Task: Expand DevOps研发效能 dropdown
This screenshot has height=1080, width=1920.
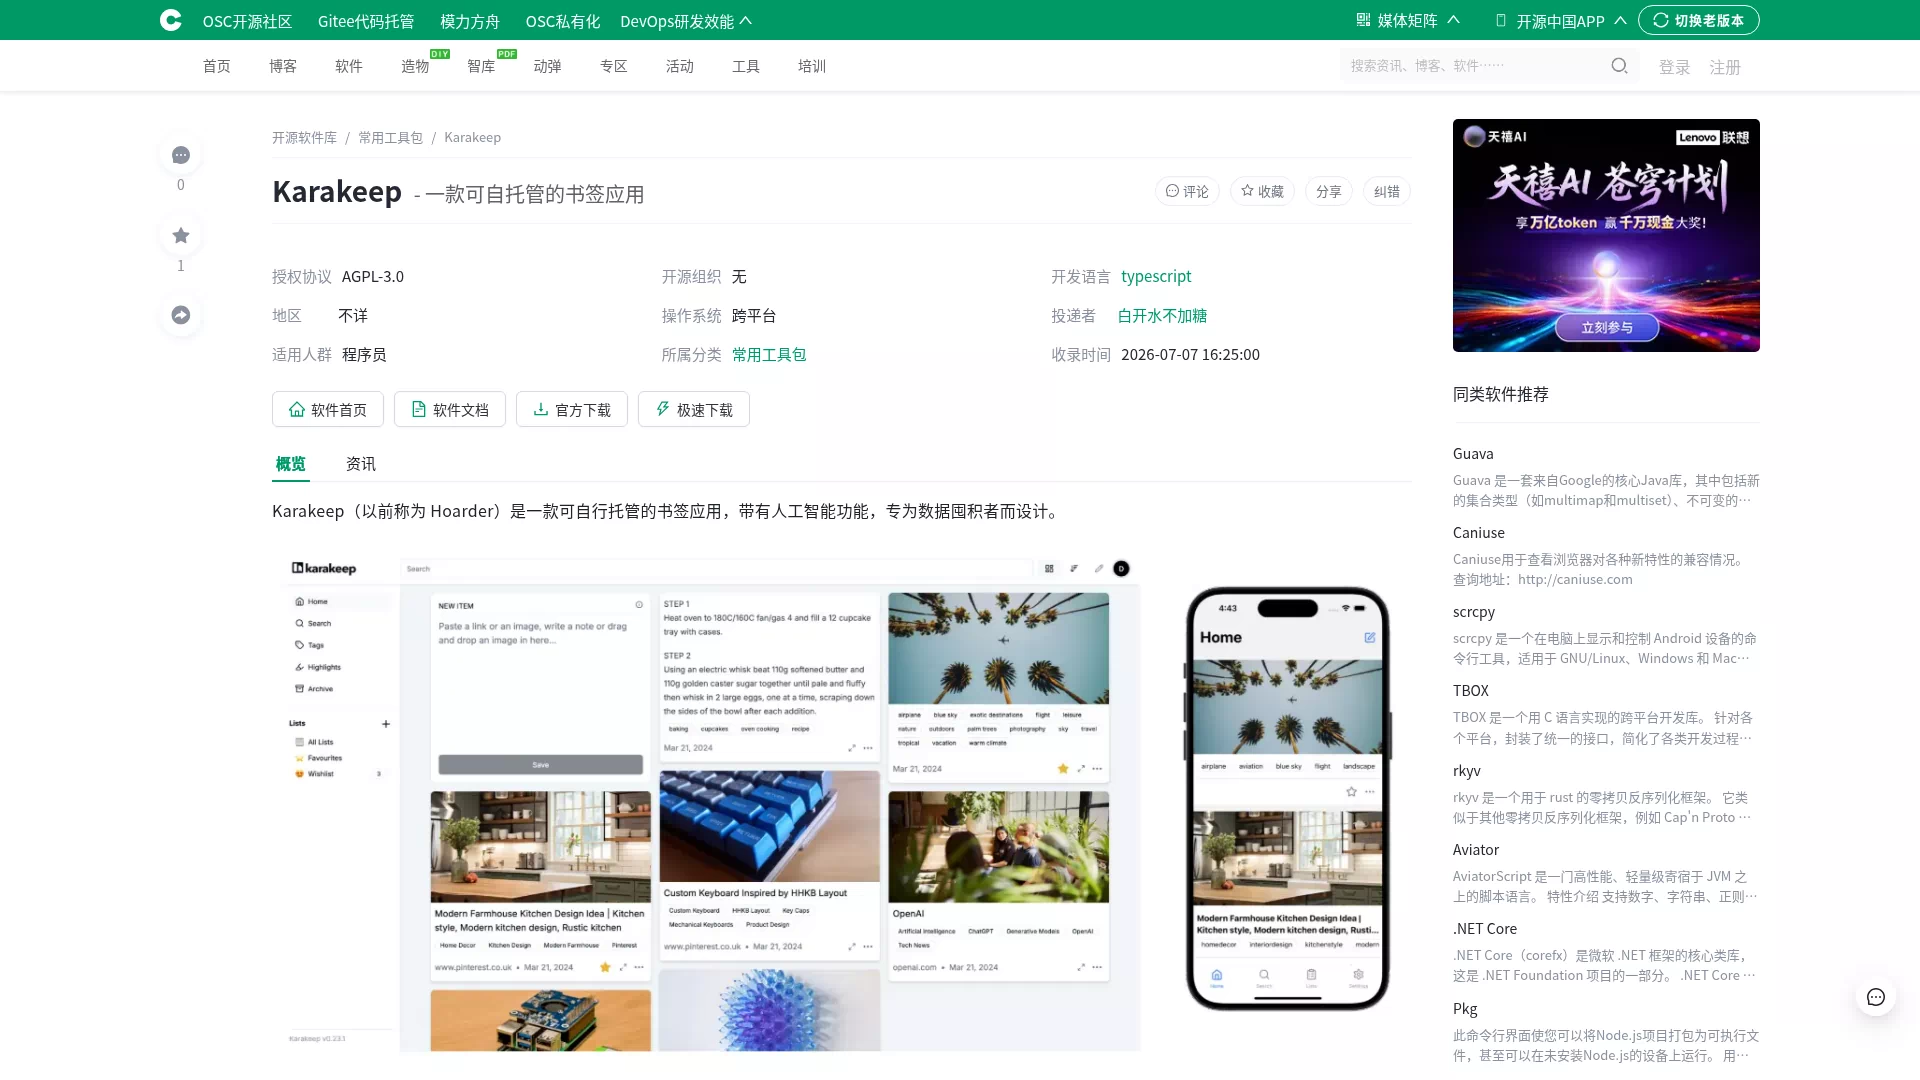Action: (x=686, y=21)
